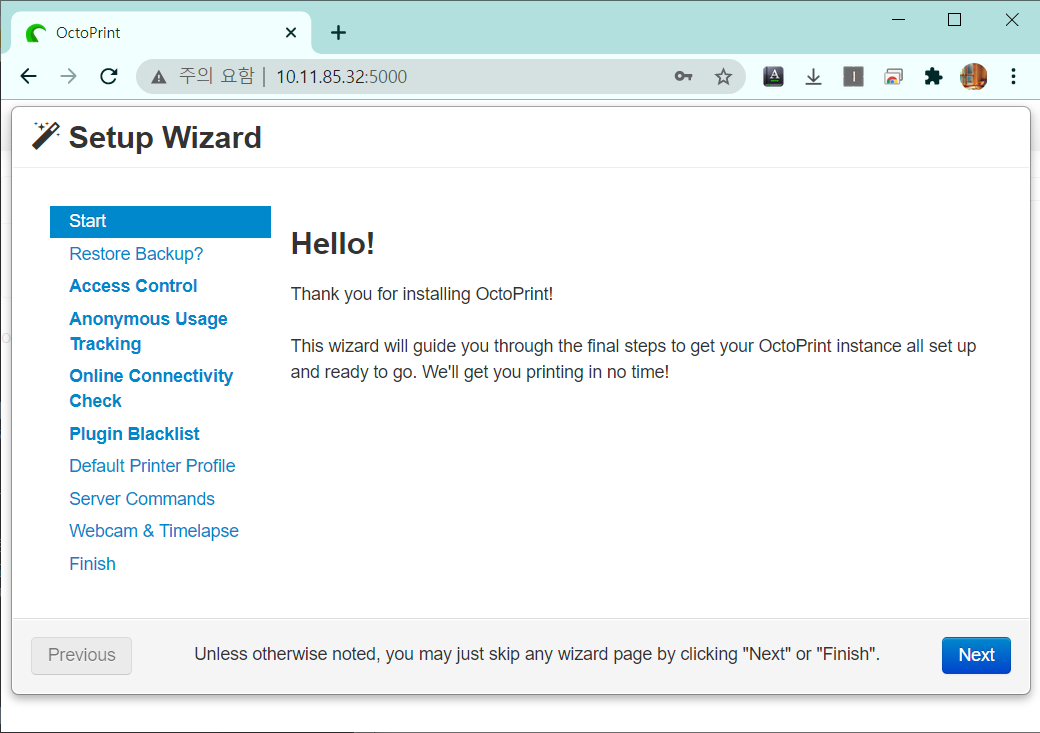
Task: Open the Extensions puzzle piece menu
Action: click(x=933, y=77)
